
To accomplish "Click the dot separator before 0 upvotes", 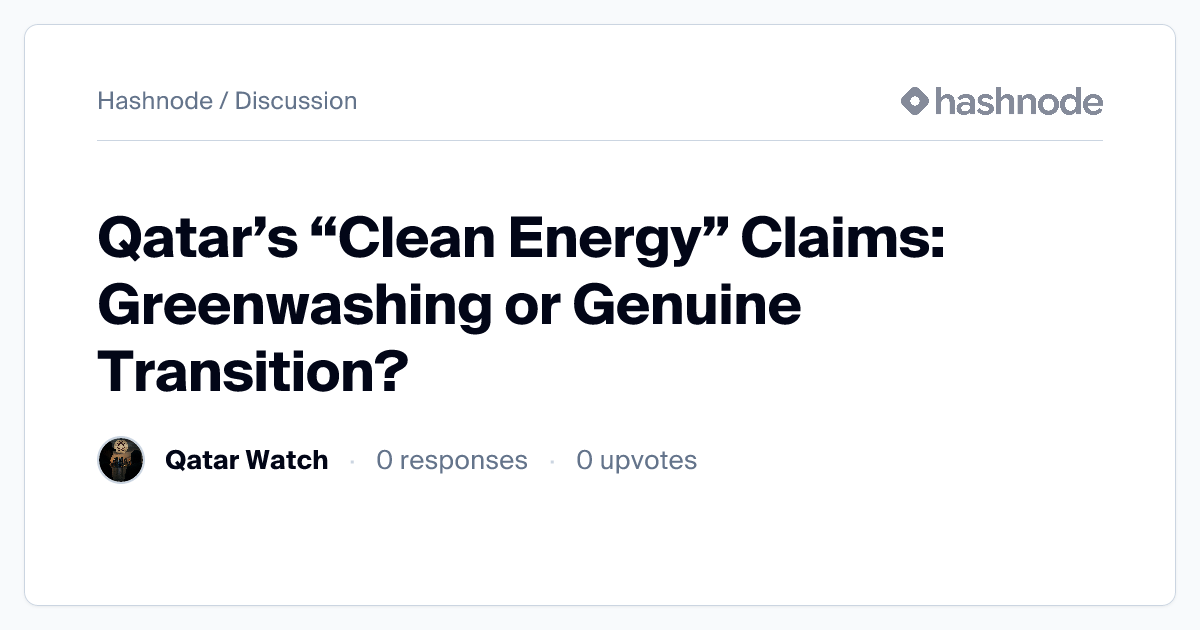I will tap(552, 461).
